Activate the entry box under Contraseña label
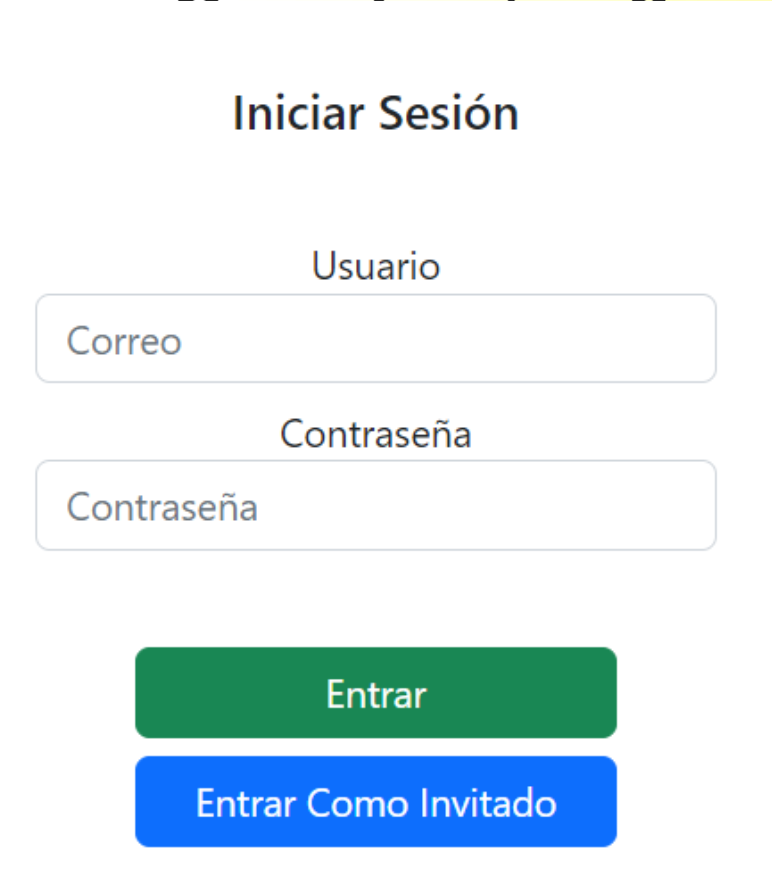This screenshot has height=891, width=772. tap(376, 505)
